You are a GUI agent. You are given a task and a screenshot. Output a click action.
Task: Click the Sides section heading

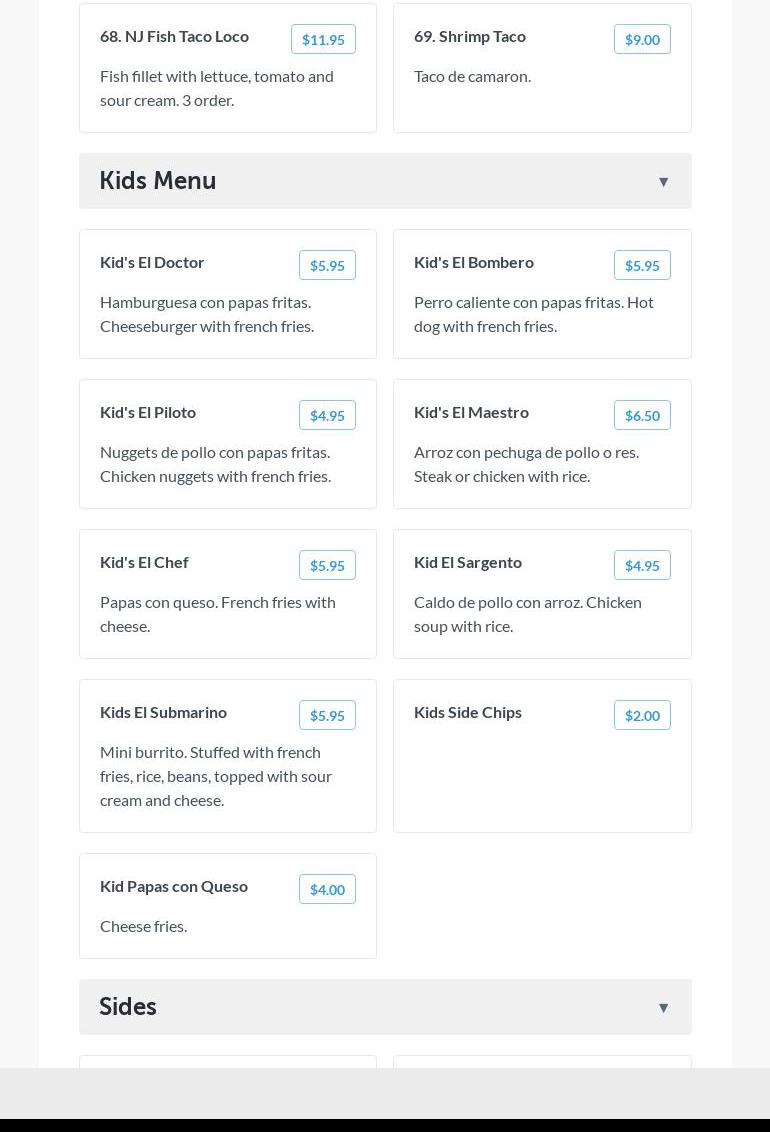point(128,1007)
